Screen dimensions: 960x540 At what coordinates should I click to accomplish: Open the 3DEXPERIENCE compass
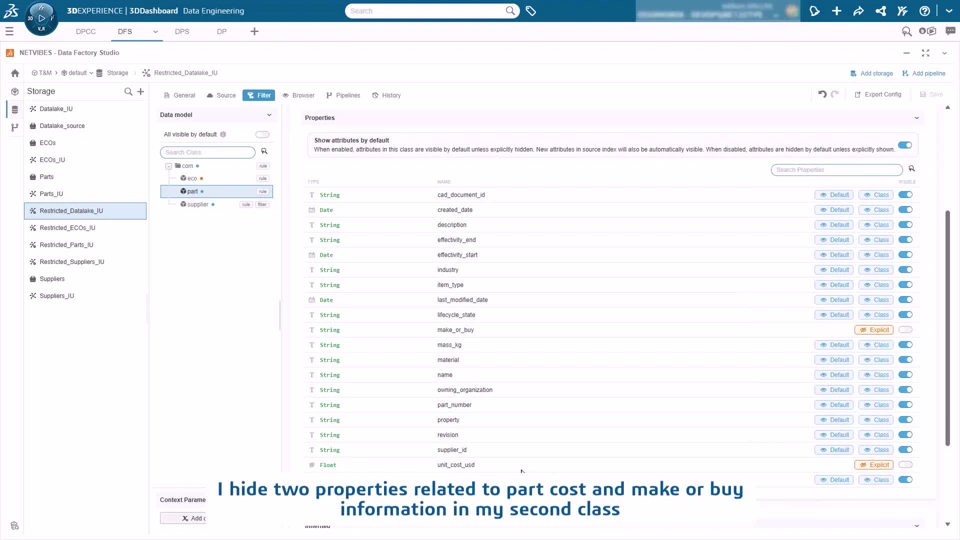41,18
